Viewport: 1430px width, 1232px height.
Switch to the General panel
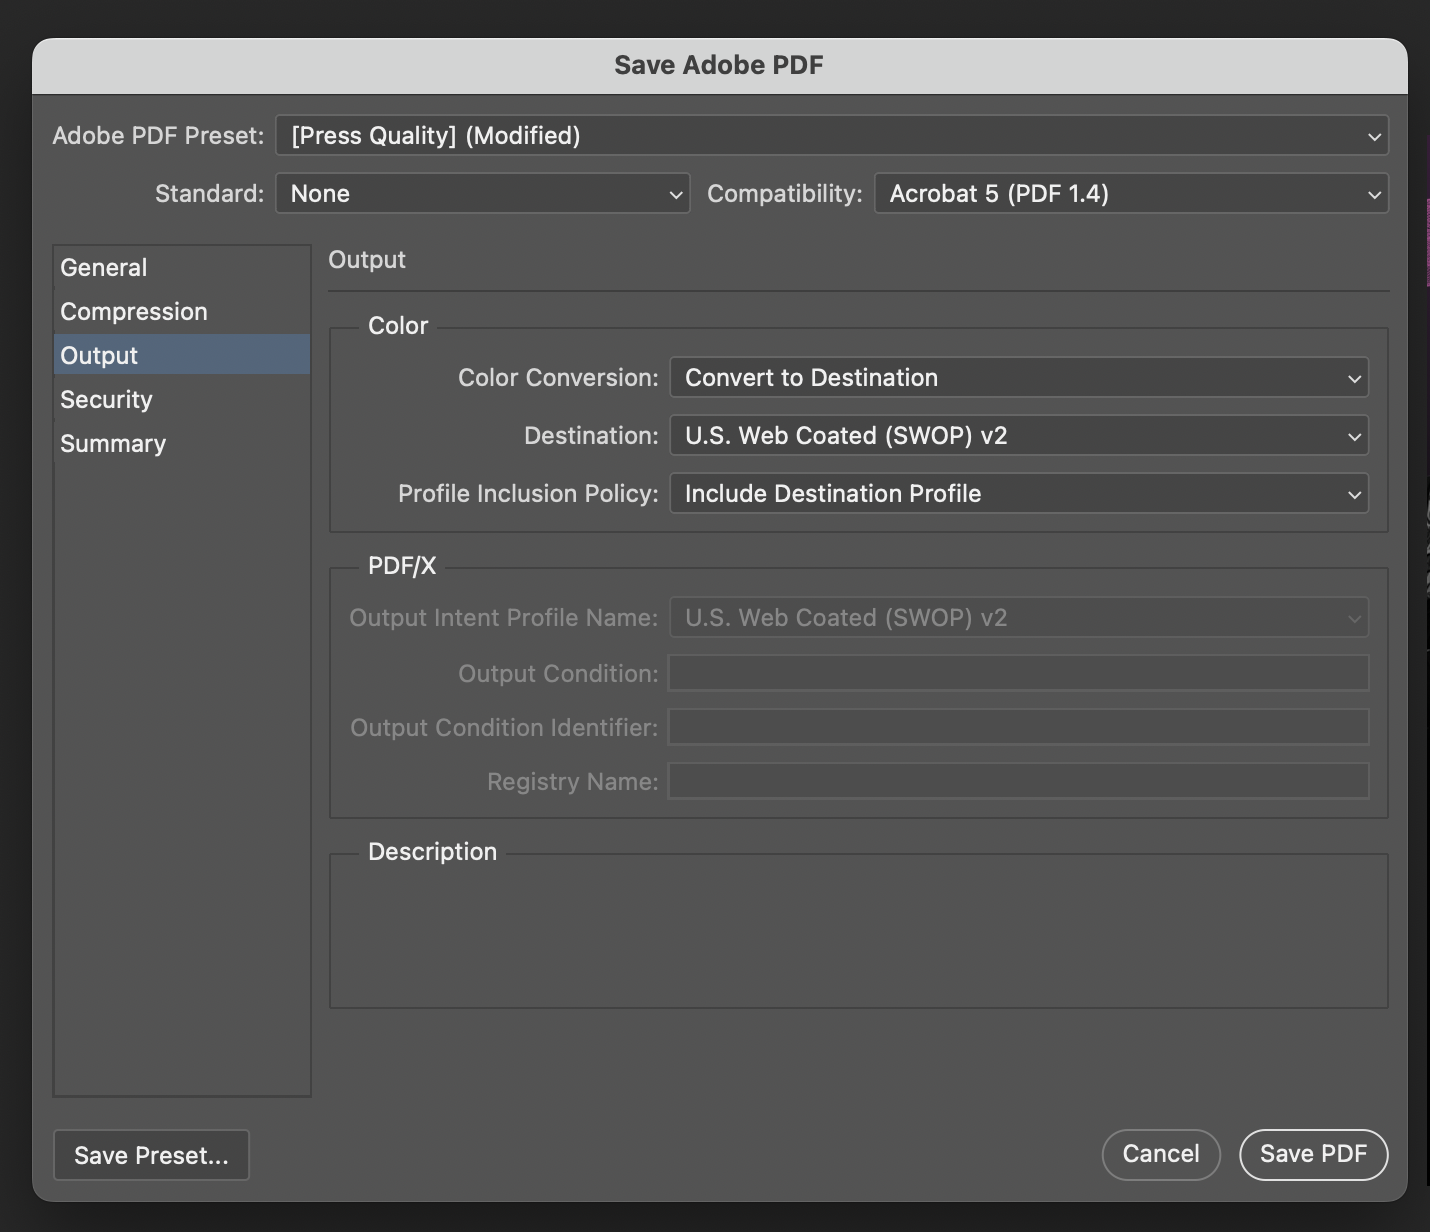click(x=103, y=267)
